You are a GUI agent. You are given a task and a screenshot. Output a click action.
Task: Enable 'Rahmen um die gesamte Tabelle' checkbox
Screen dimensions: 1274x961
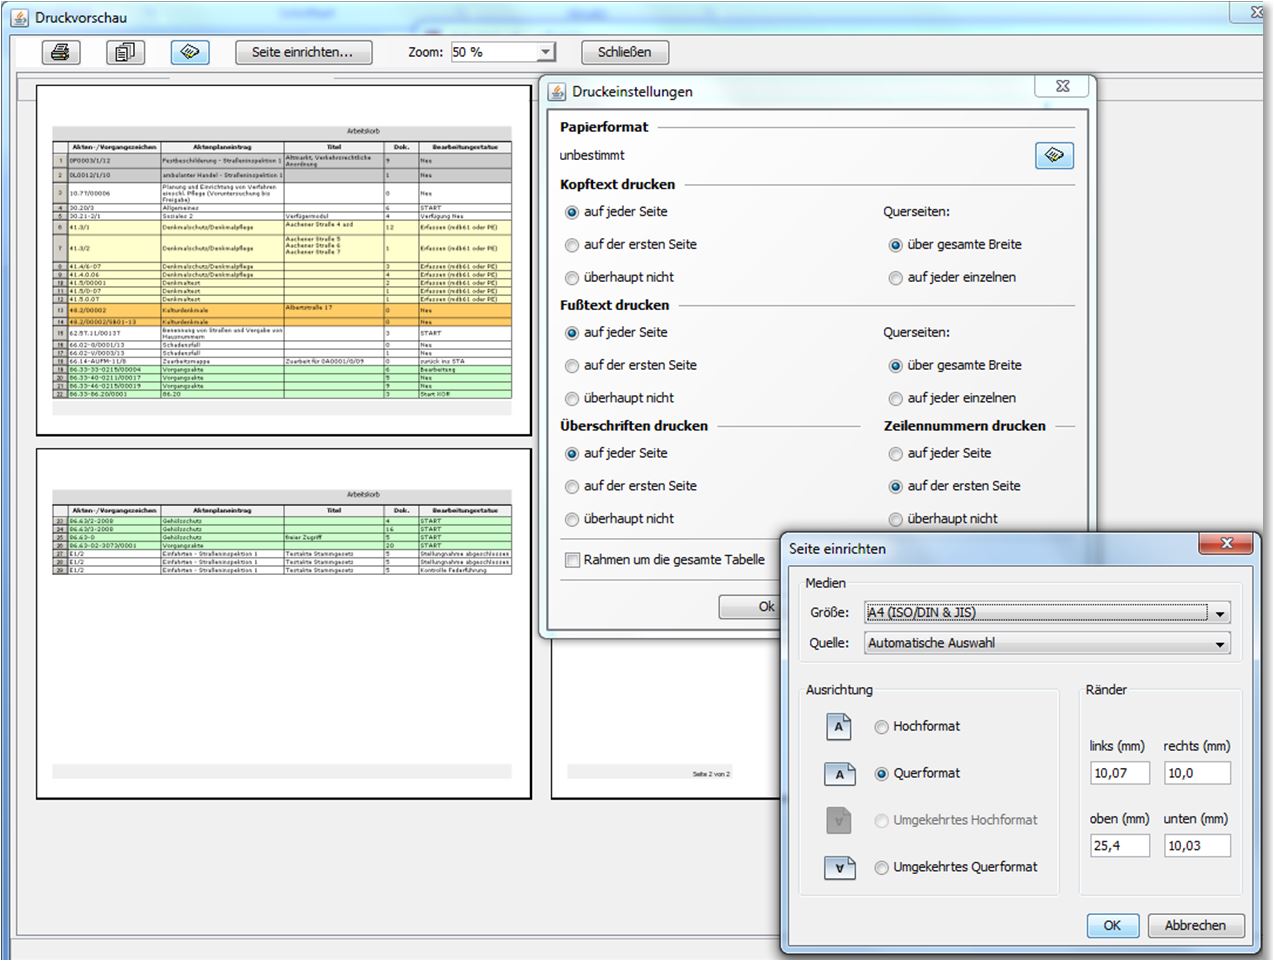[573, 560]
